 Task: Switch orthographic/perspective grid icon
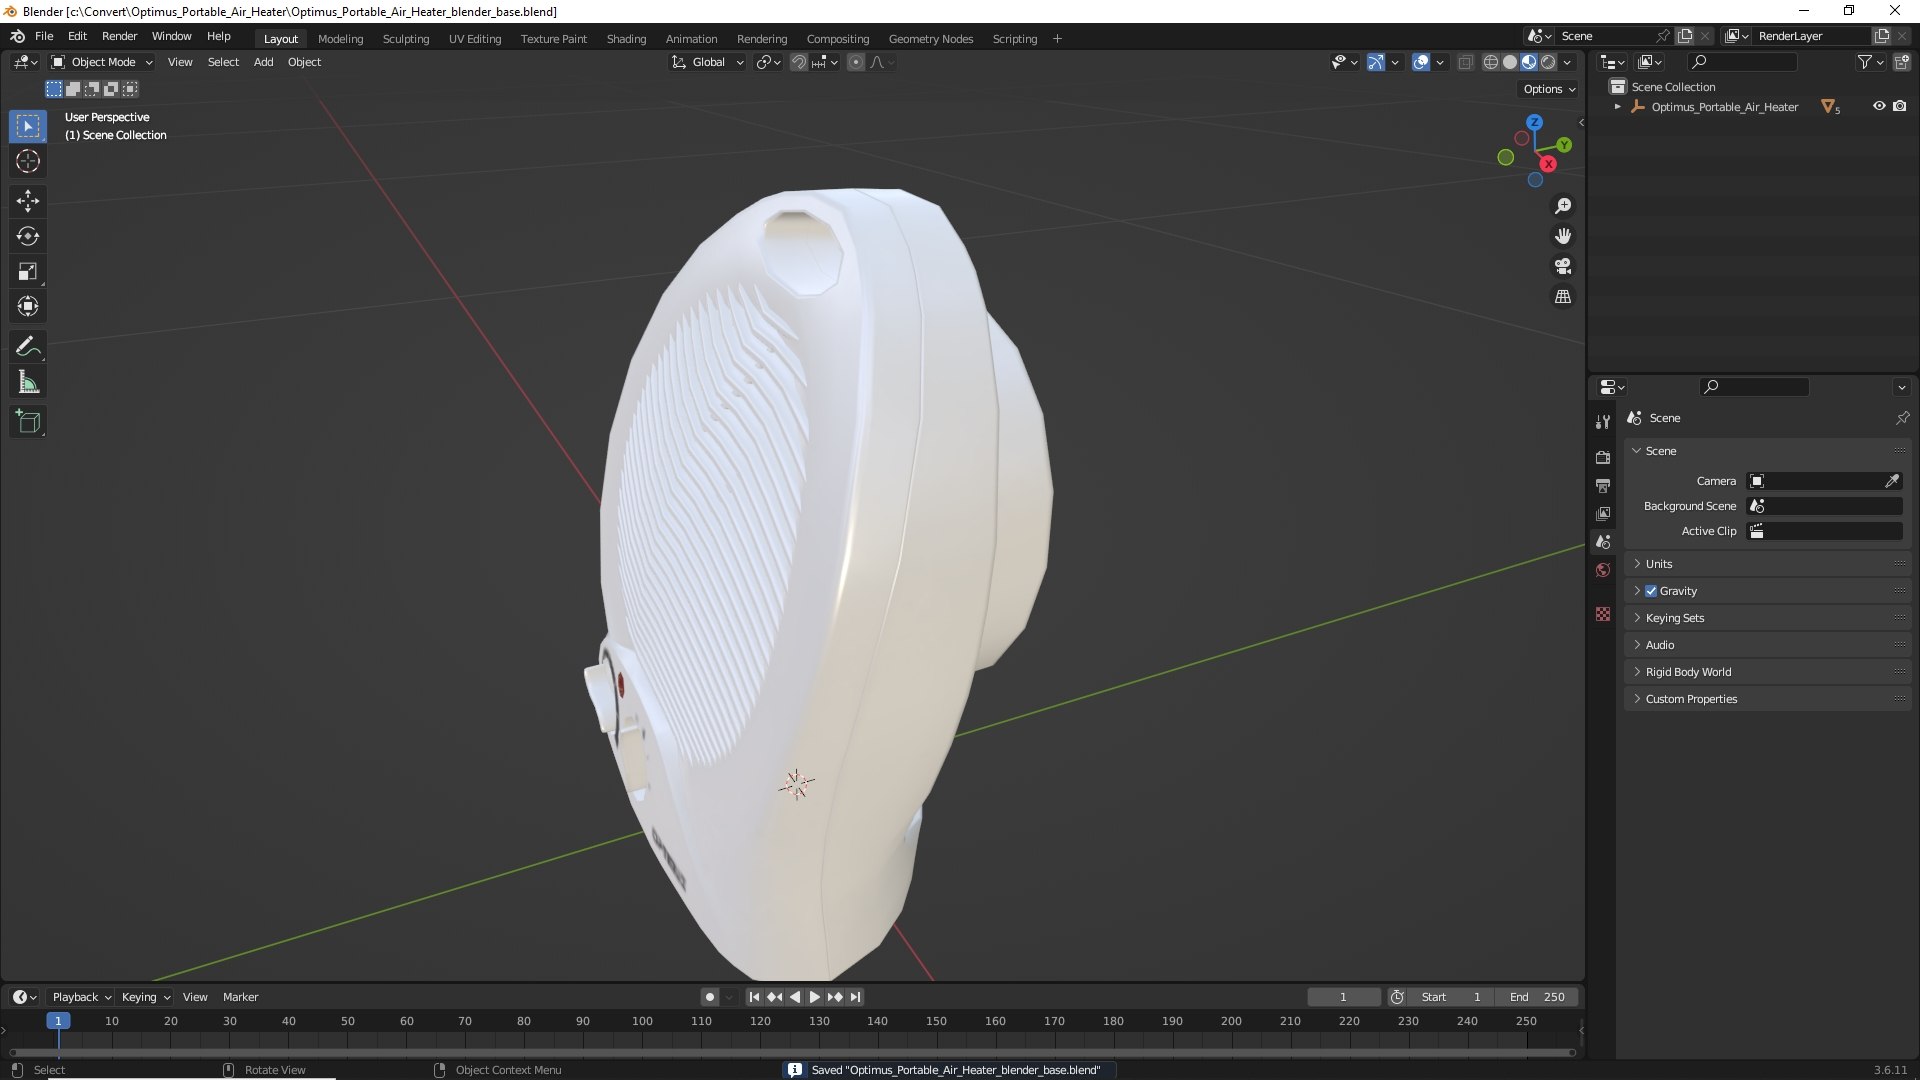pos(1562,297)
